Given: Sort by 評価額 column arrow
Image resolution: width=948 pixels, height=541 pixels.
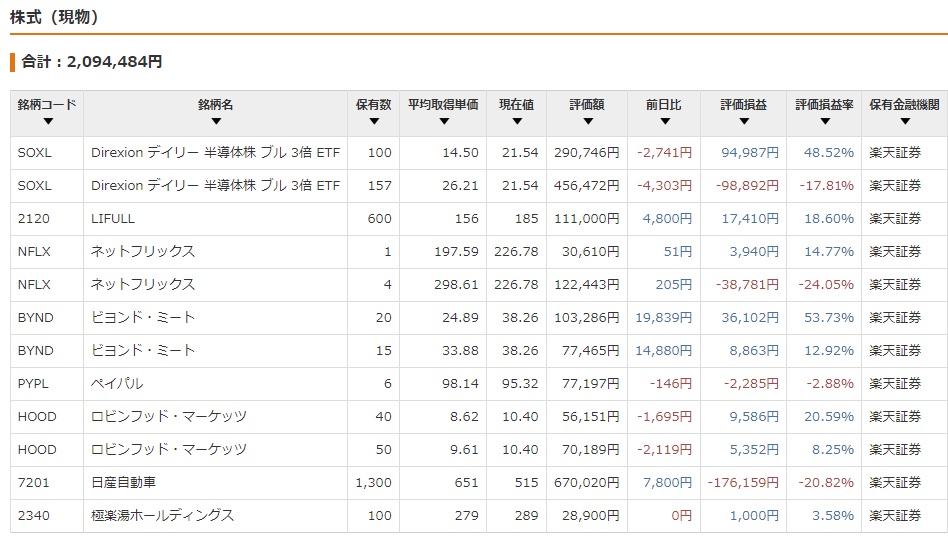Looking at the screenshot, I should 588,121.
